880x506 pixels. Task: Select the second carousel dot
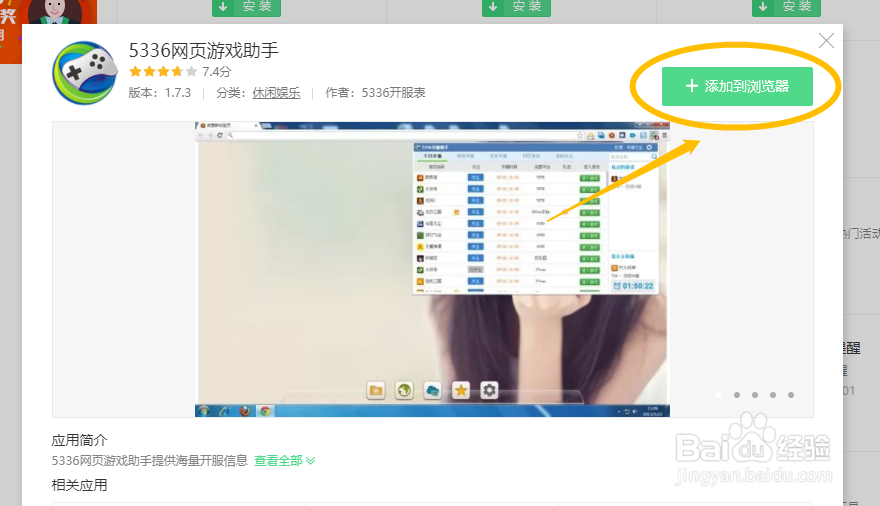click(x=737, y=395)
